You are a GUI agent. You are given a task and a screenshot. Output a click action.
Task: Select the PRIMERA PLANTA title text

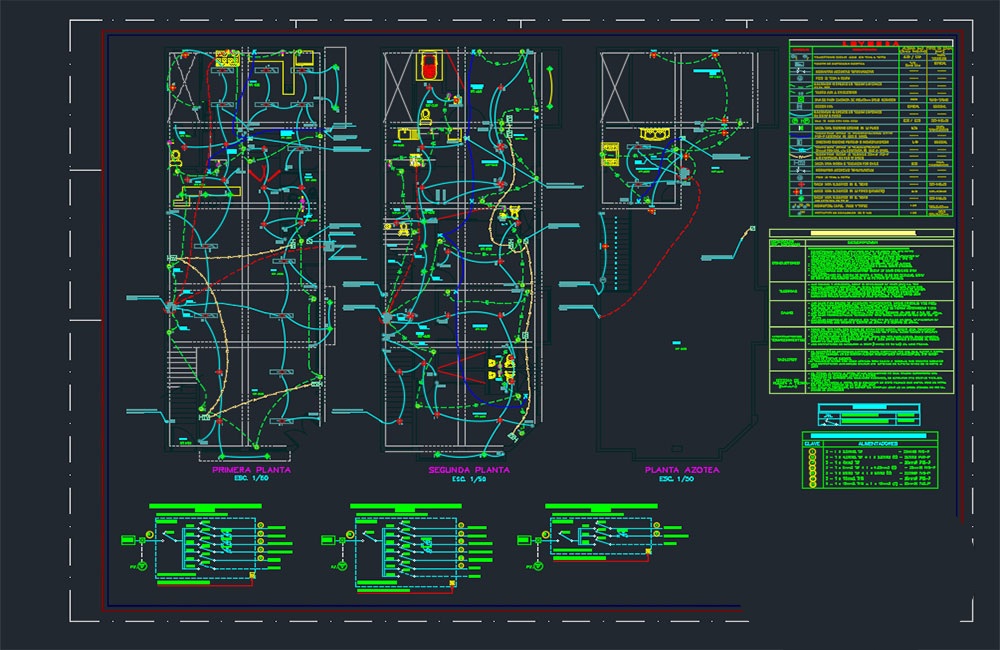click(x=251, y=469)
